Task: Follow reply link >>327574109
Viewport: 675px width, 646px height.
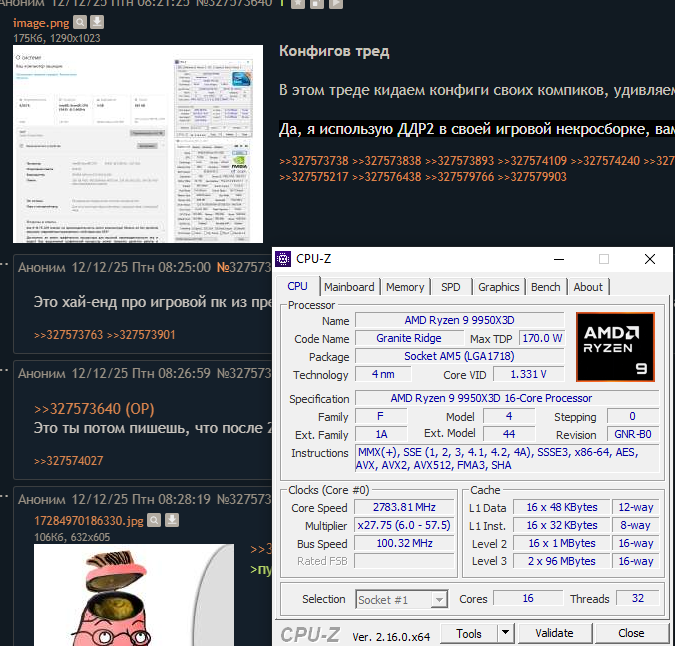Action: point(532,161)
